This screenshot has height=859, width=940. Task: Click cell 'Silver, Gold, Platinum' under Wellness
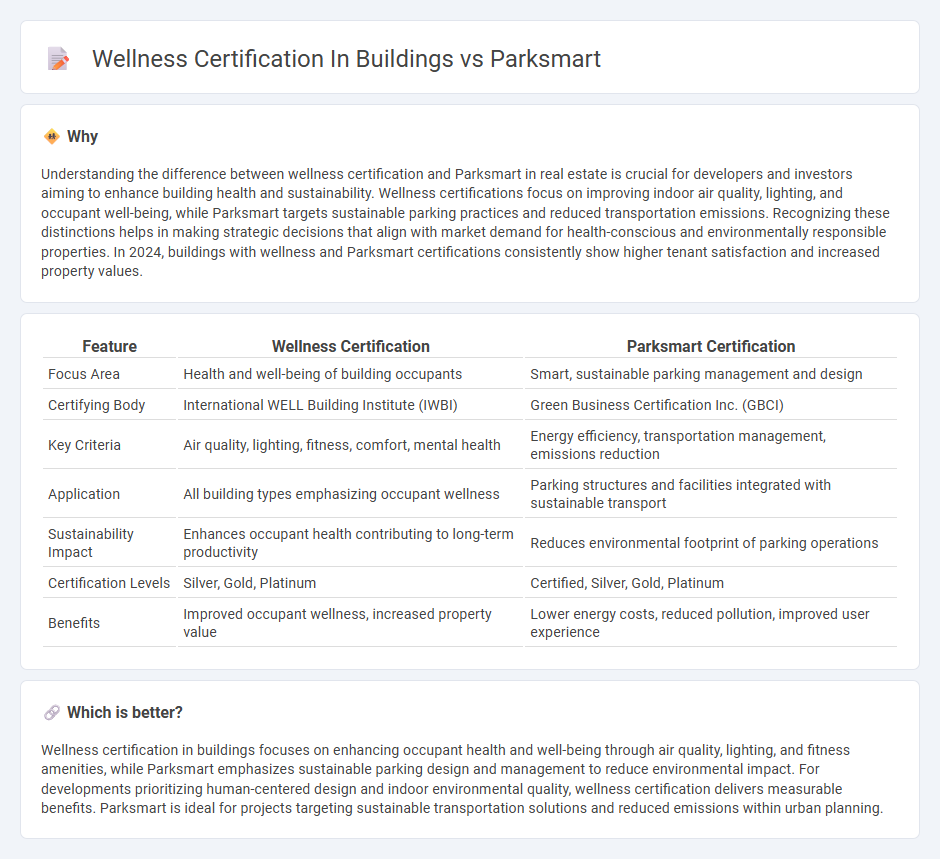pyautogui.click(x=249, y=583)
